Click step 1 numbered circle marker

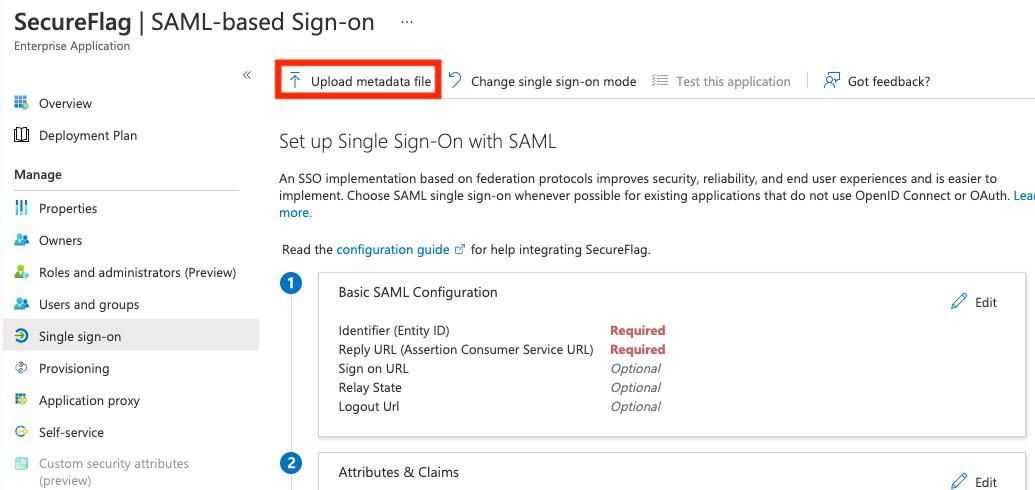pyautogui.click(x=290, y=284)
